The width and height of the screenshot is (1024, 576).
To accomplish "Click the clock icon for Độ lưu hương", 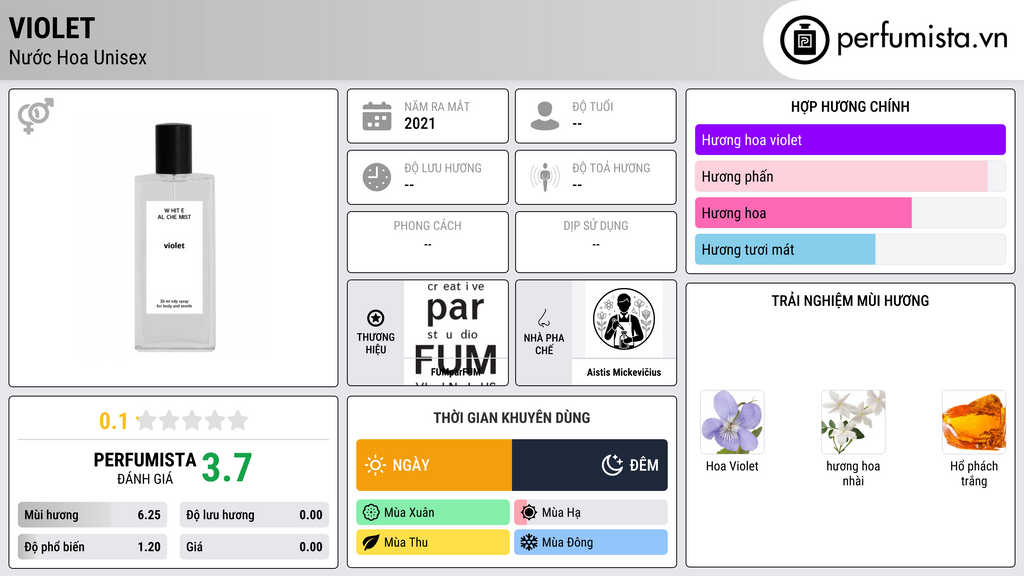I will [x=377, y=177].
